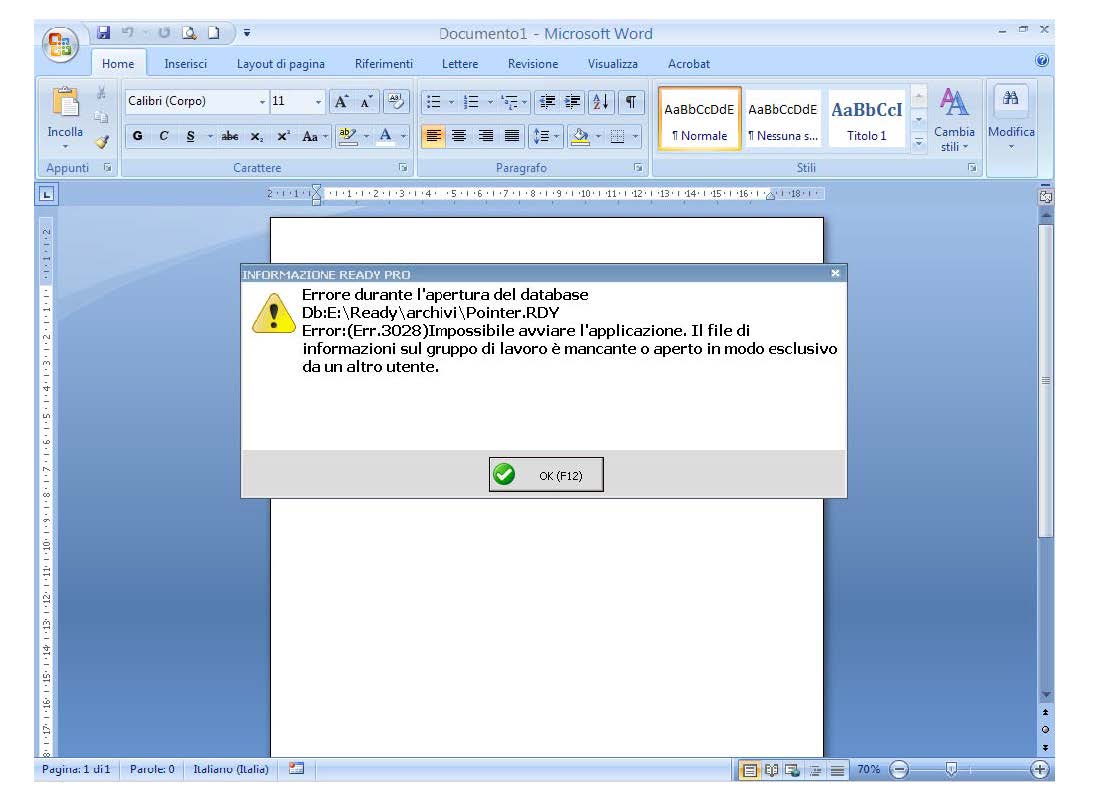
Task: Open the Visualizza tab
Action: pyautogui.click(x=612, y=64)
